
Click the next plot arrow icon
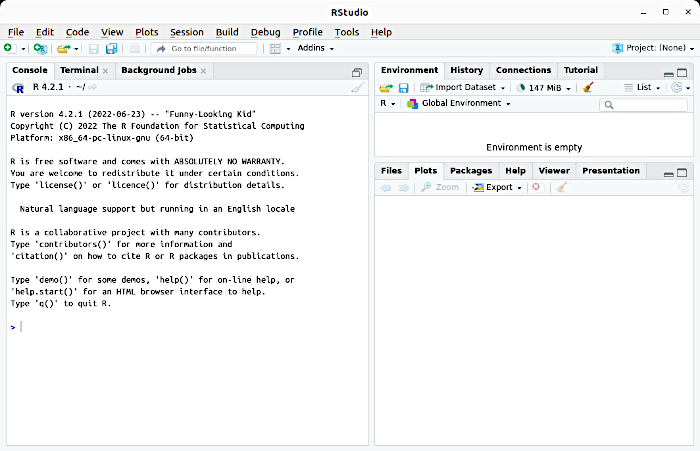click(404, 188)
